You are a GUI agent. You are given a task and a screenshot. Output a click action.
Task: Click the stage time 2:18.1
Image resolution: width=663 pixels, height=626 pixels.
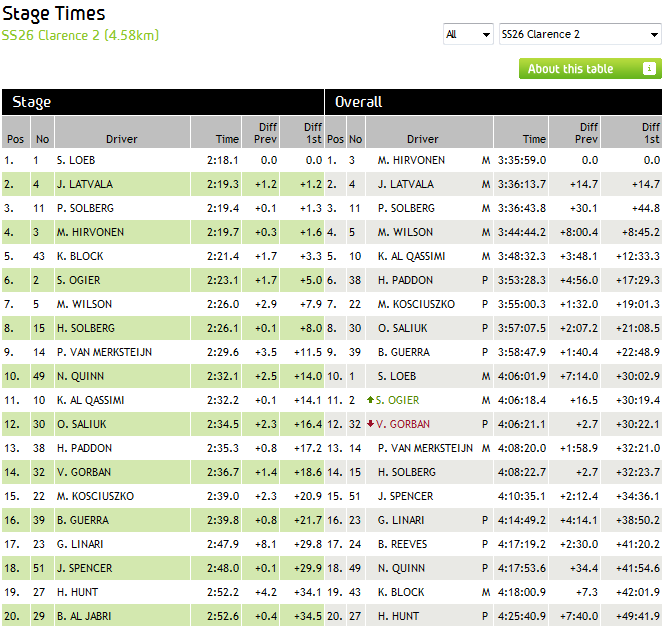click(223, 160)
